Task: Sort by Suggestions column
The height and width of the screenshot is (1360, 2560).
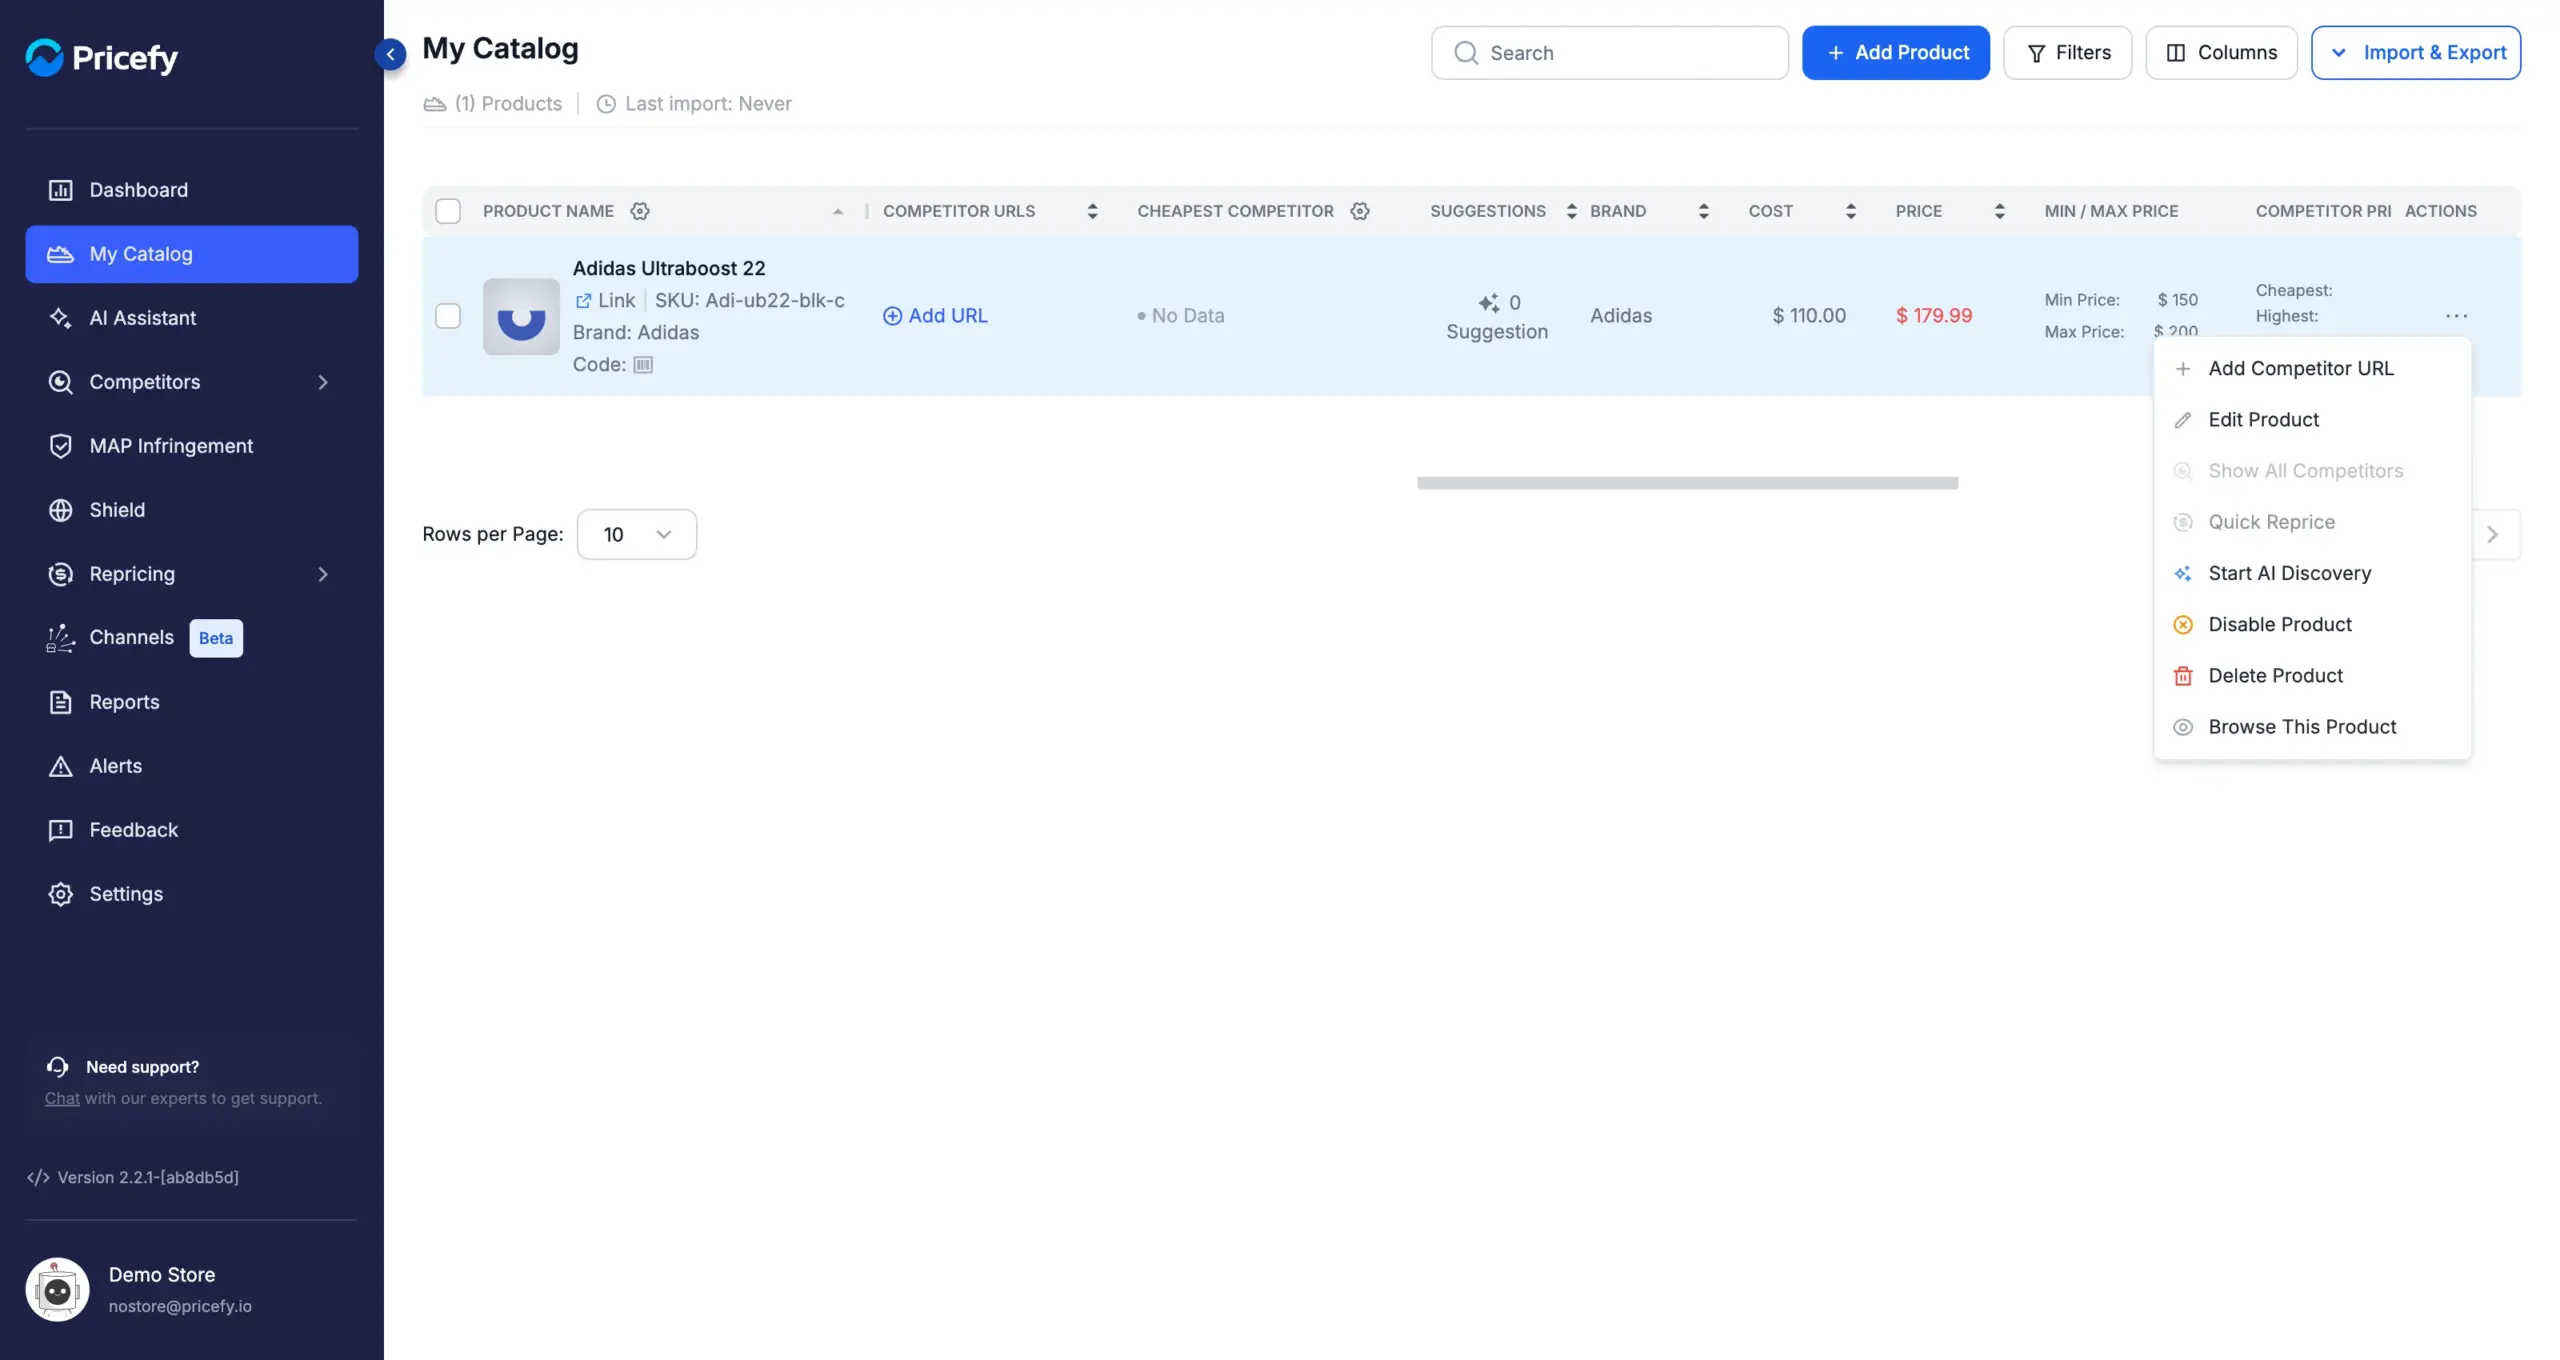Action: coord(1571,211)
